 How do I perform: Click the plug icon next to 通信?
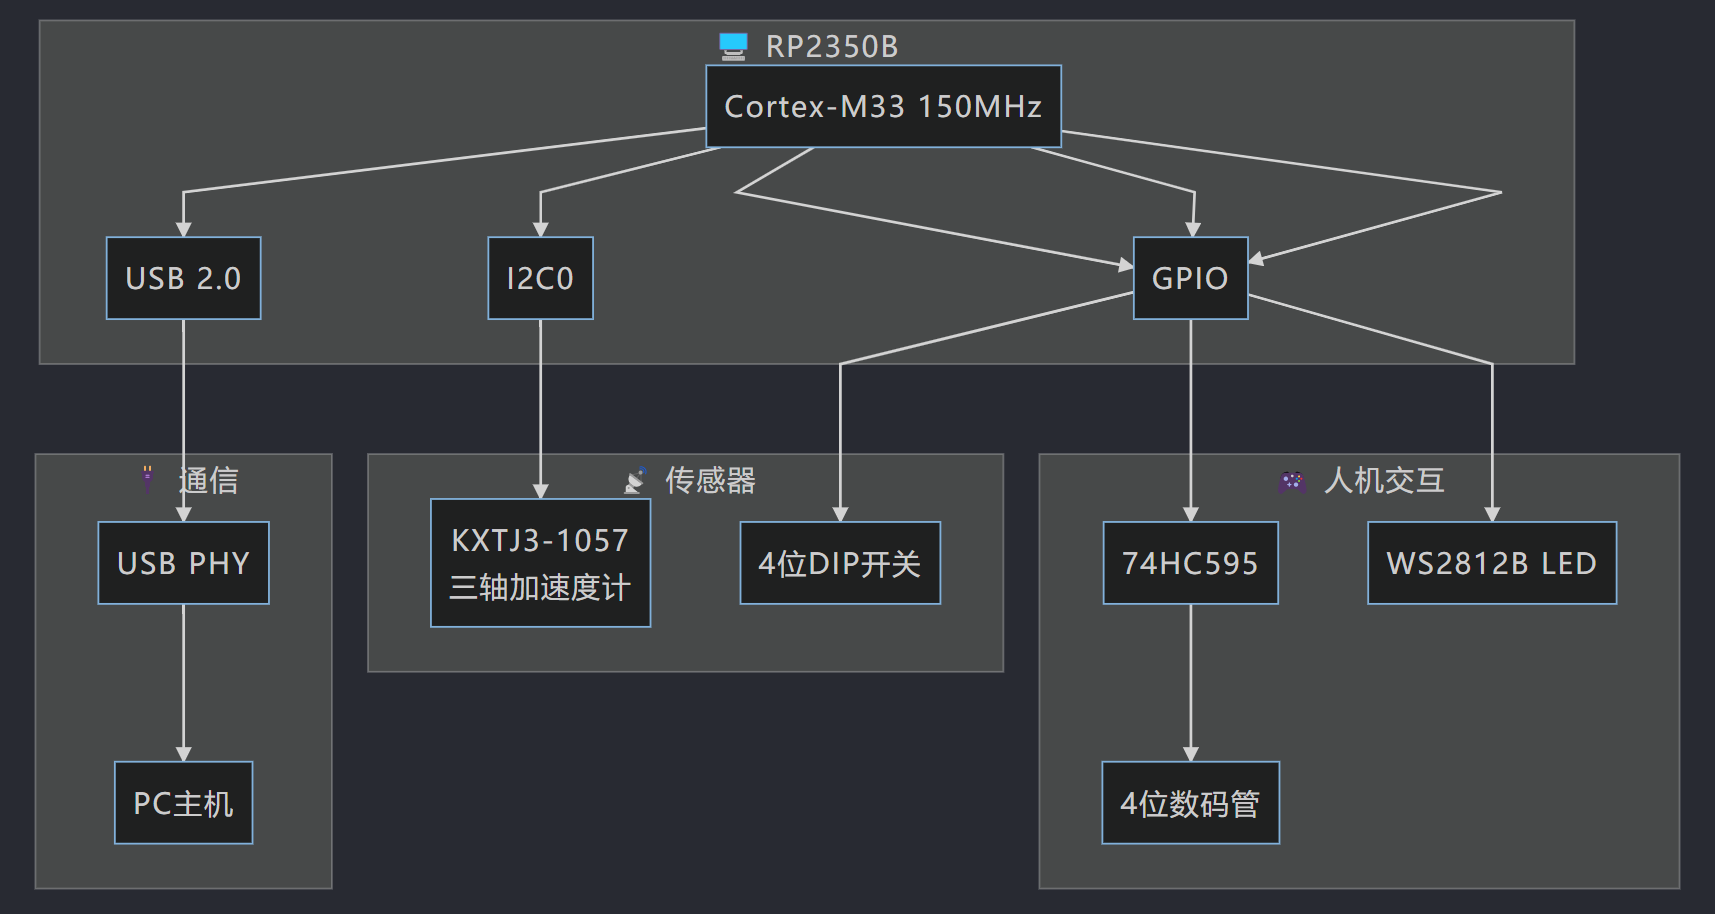(x=148, y=479)
